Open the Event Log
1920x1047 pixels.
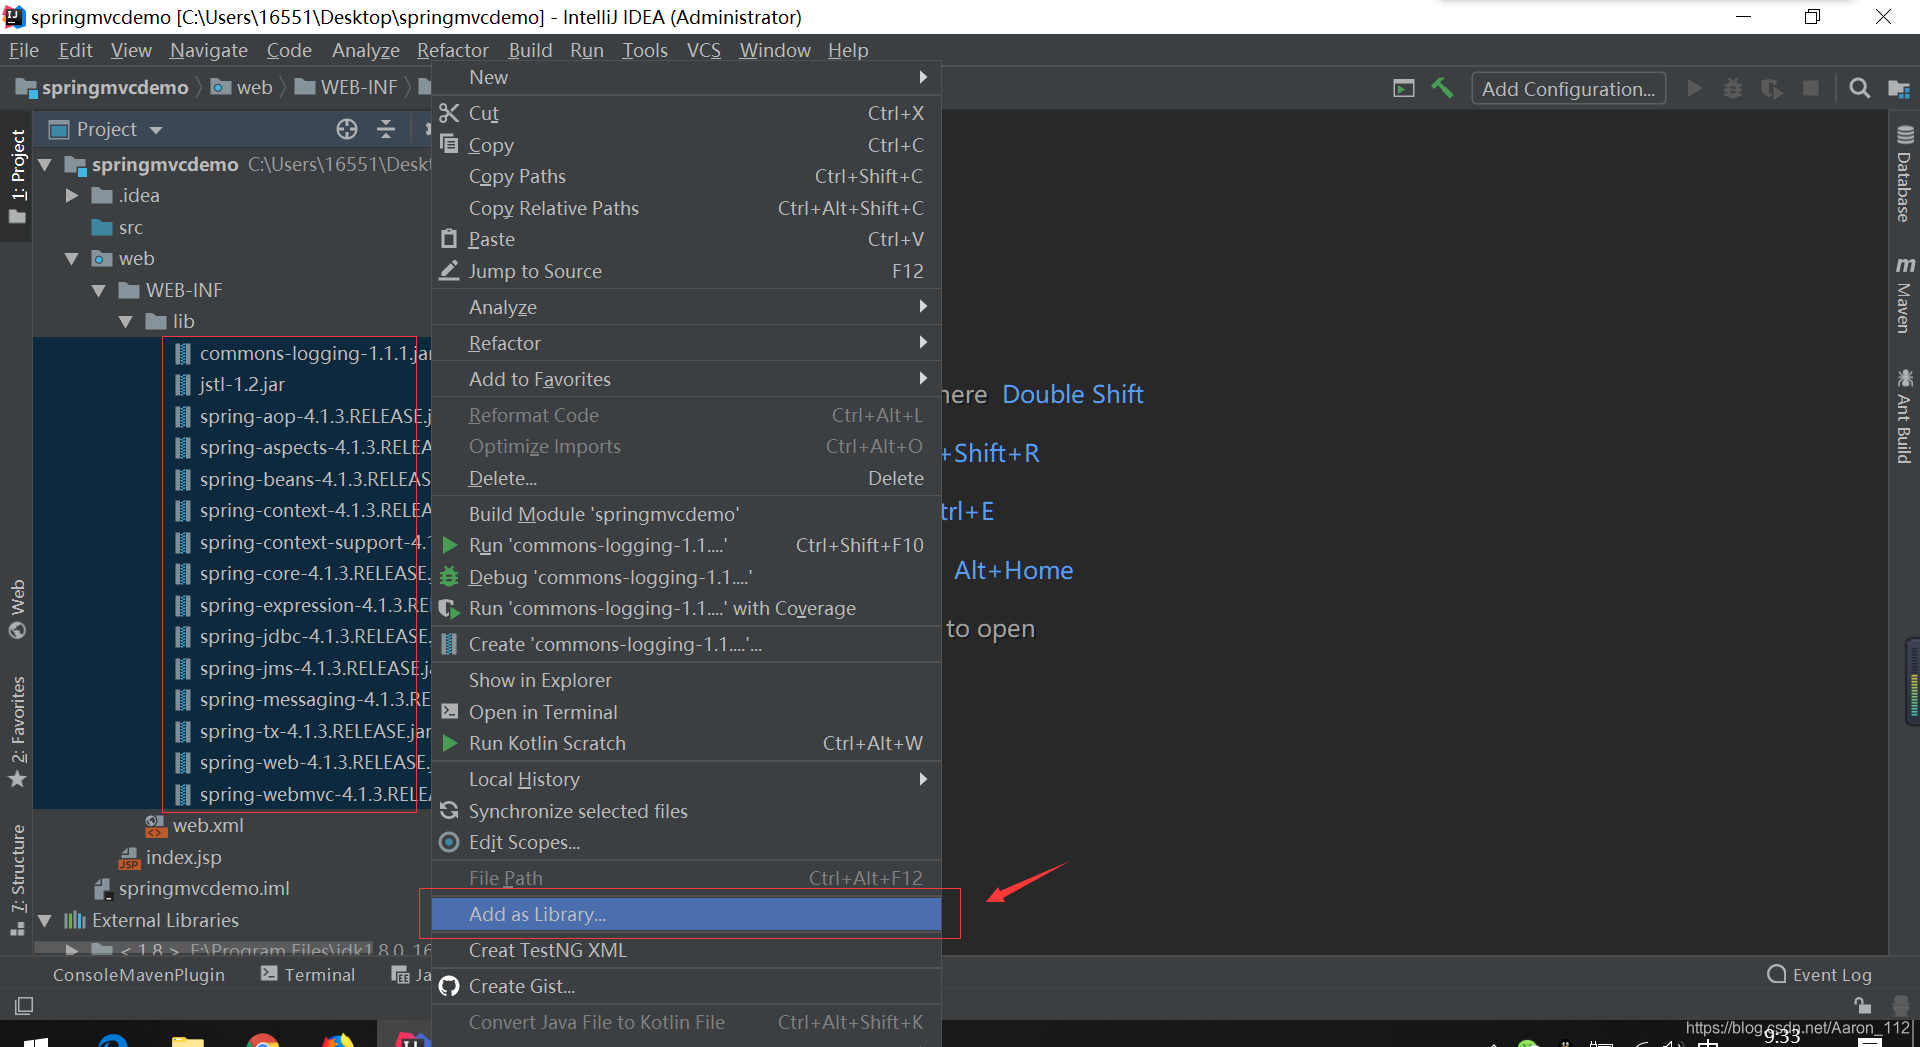pos(1820,974)
